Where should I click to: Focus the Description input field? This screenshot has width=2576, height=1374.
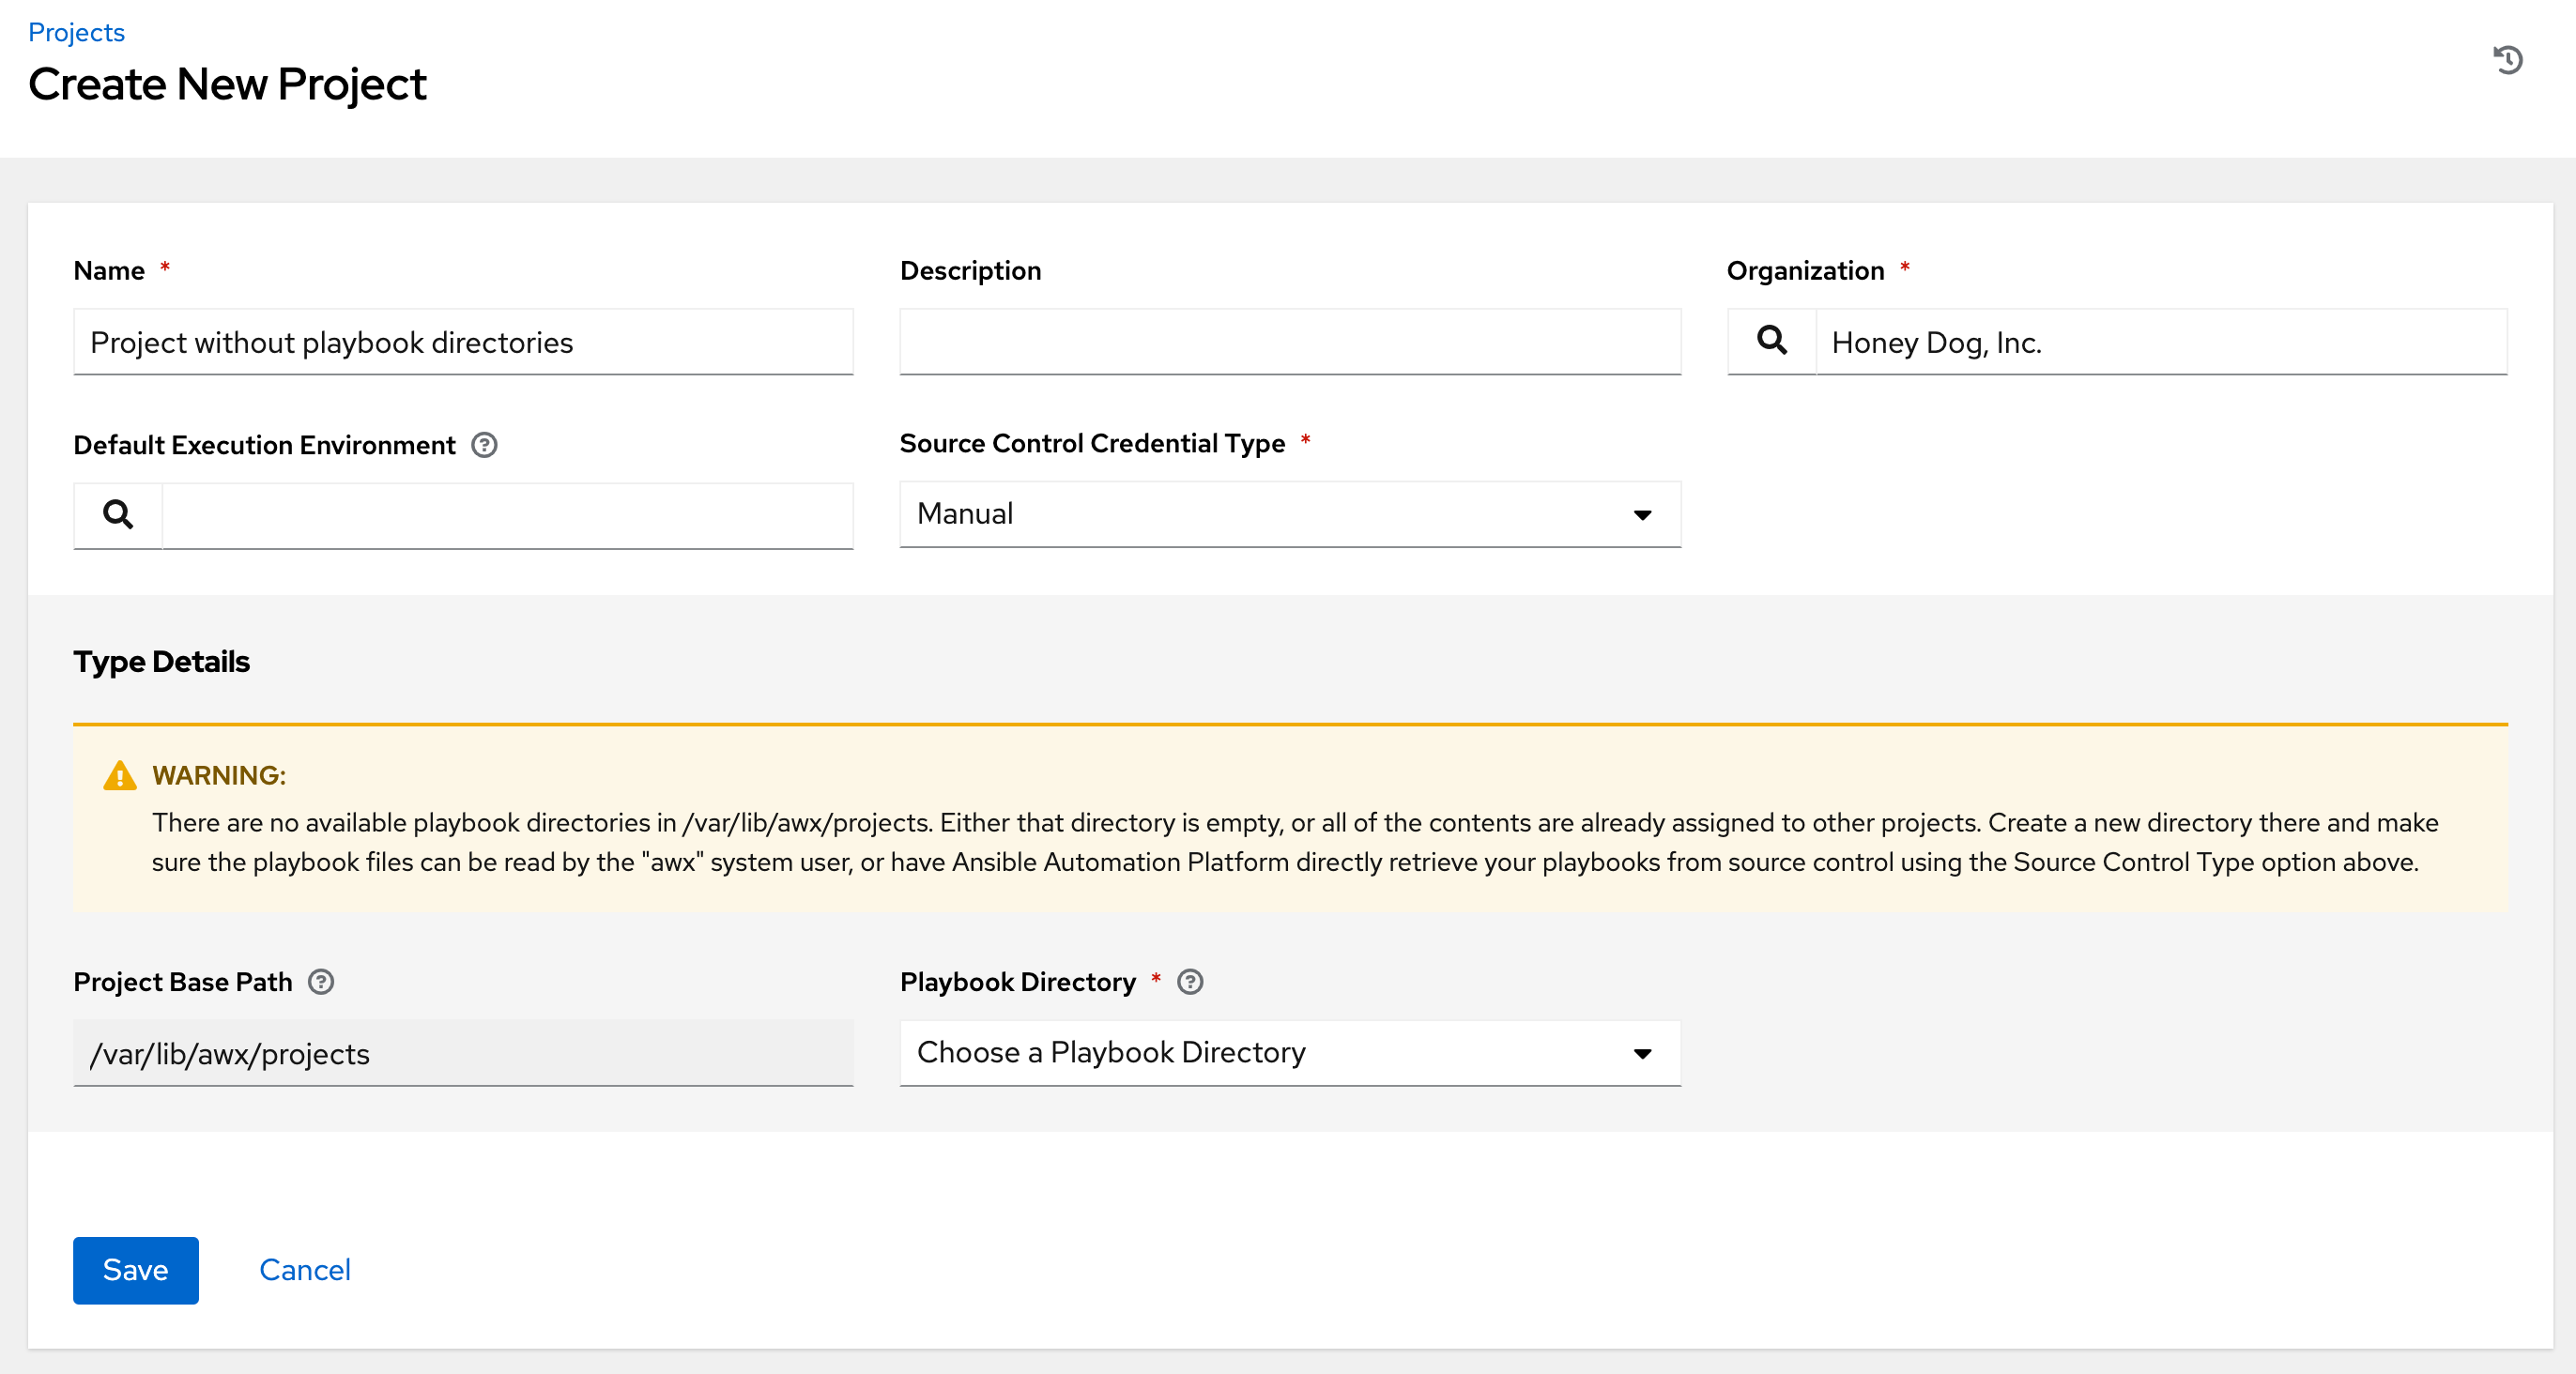pos(1290,342)
